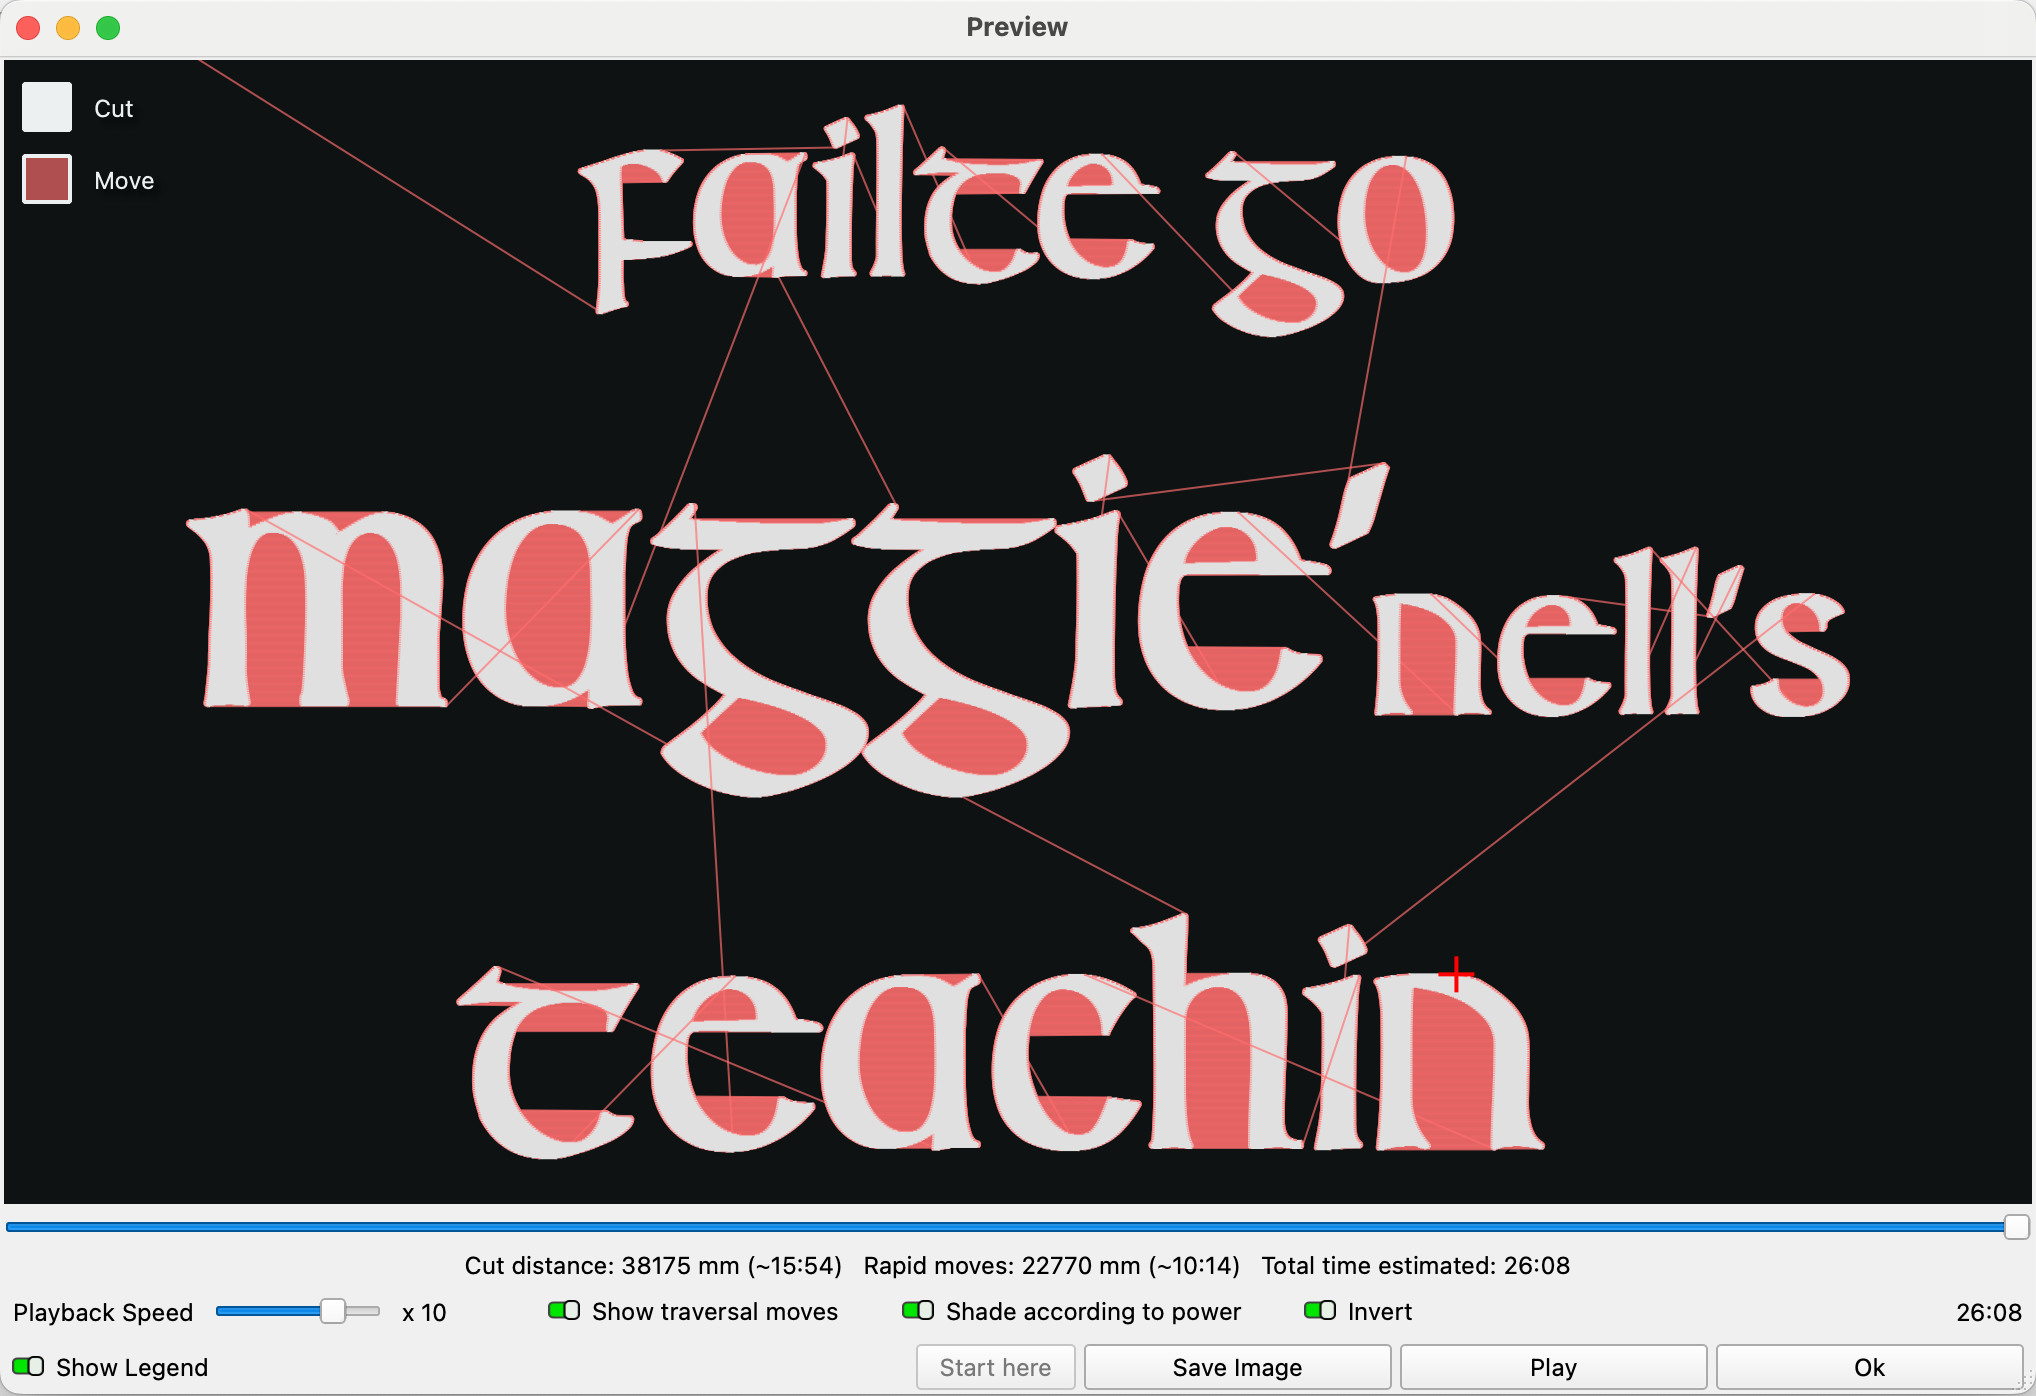2036x1396 pixels.
Task: Hide the legend with Show Legend toggle
Action: click(28, 1366)
